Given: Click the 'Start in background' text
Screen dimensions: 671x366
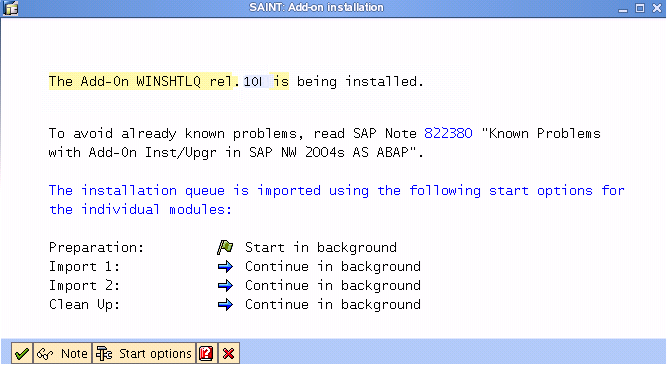Looking at the screenshot, I should coord(321,247).
